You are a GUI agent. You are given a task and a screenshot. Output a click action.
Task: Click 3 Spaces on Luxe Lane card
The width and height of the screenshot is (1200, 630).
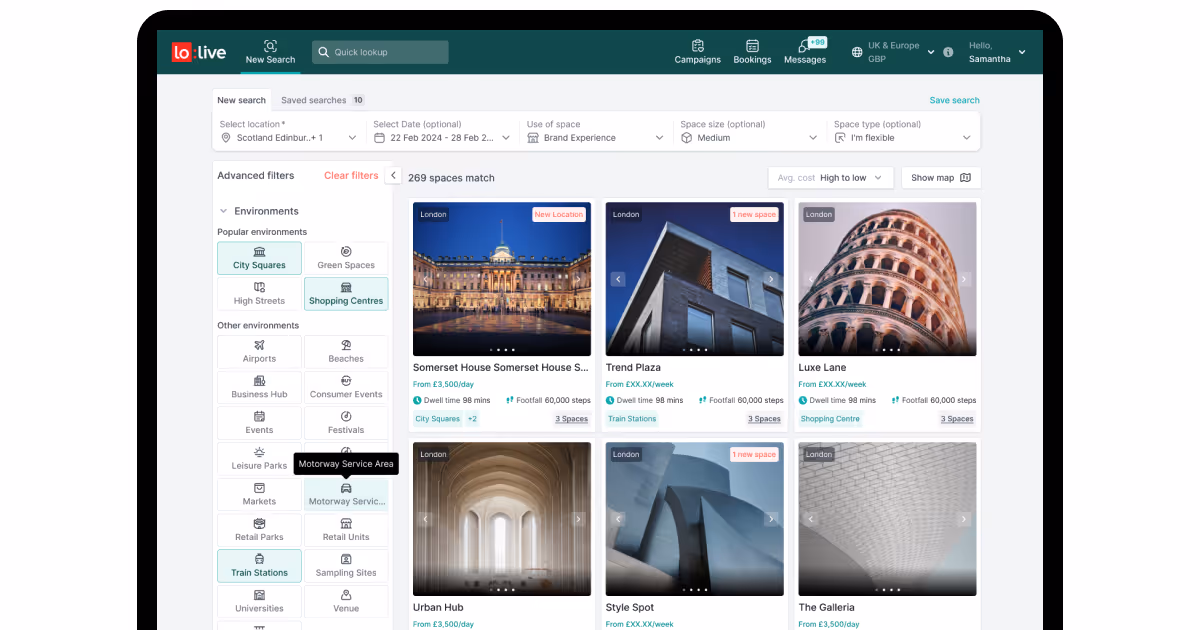pyautogui.click(x=957, y=419)
